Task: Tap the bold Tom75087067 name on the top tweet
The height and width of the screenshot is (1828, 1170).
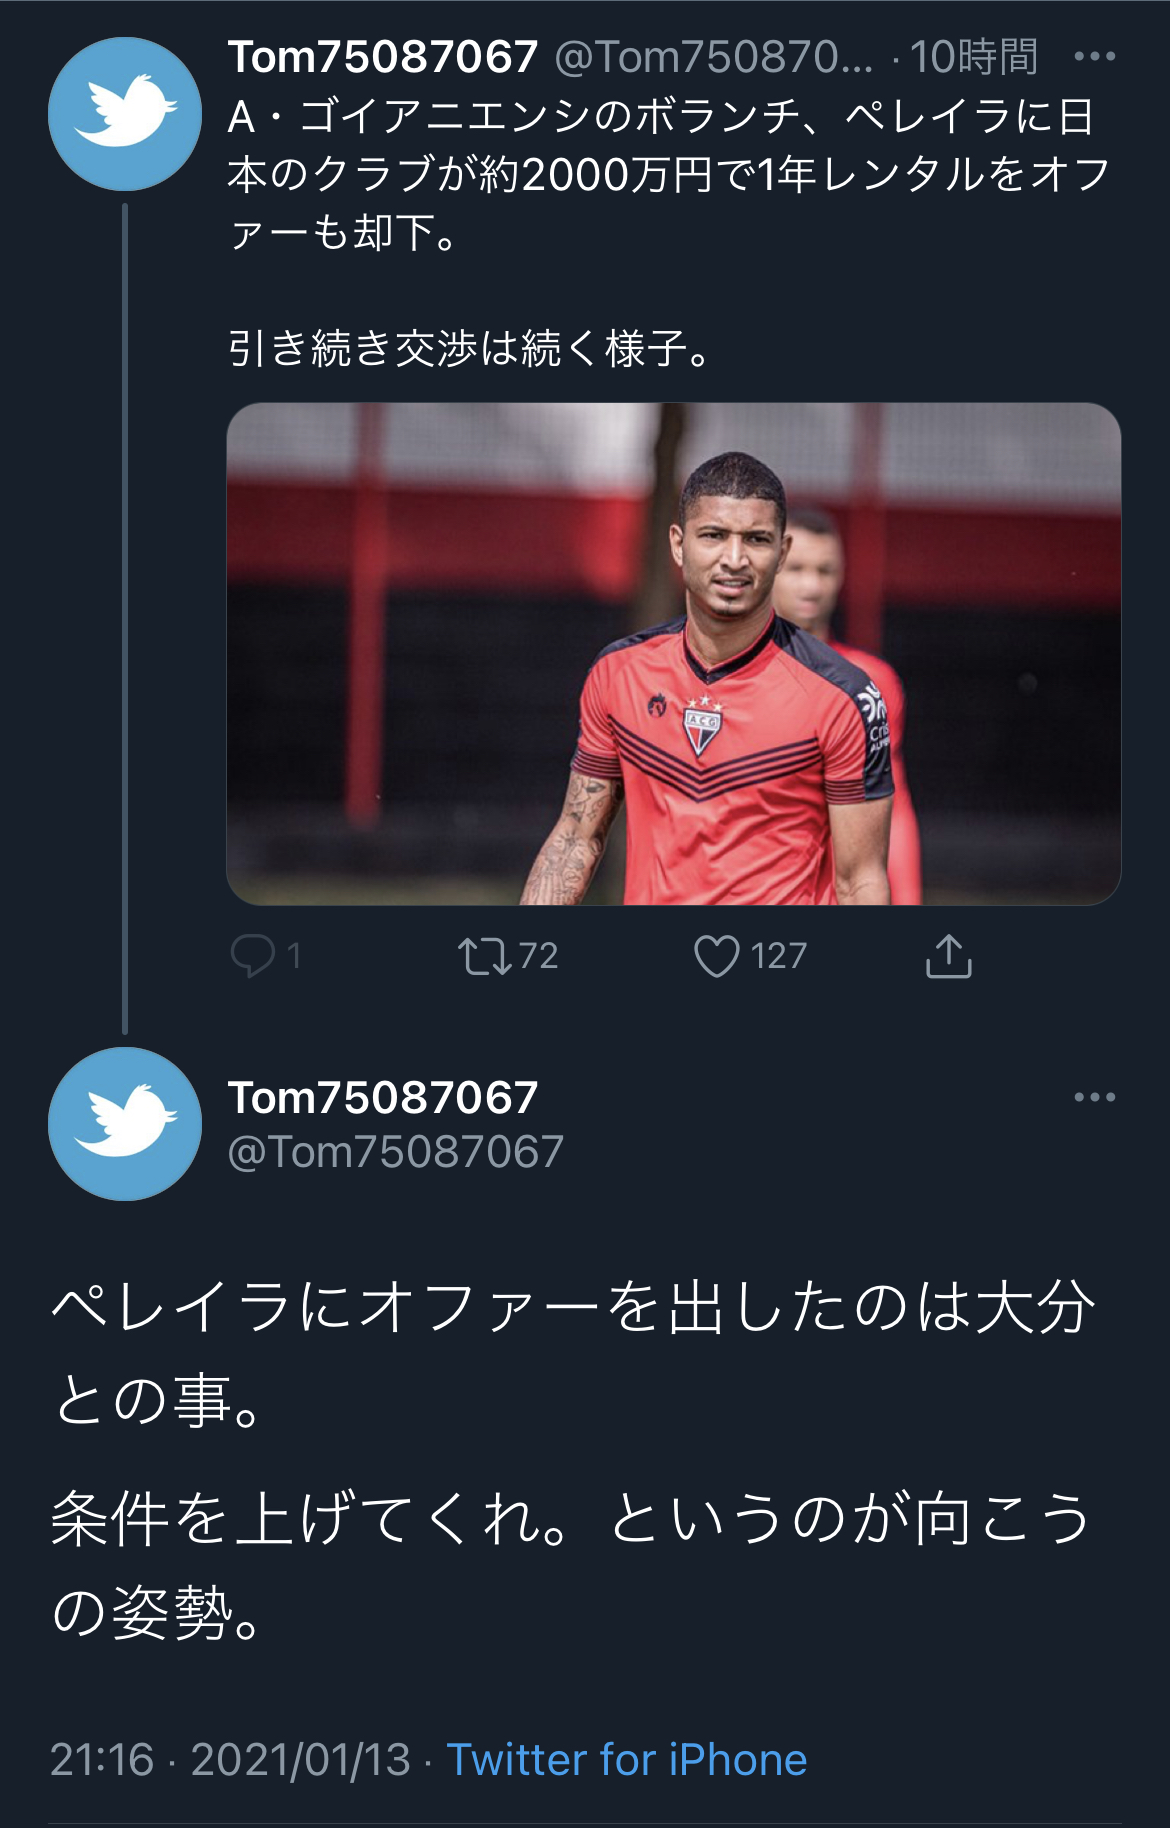Action: [x=383, y=57]
